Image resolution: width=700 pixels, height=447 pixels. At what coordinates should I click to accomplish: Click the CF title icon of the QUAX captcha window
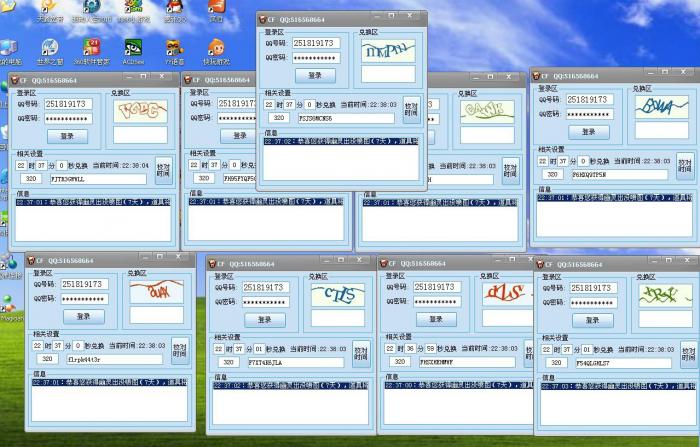(31, 260)
